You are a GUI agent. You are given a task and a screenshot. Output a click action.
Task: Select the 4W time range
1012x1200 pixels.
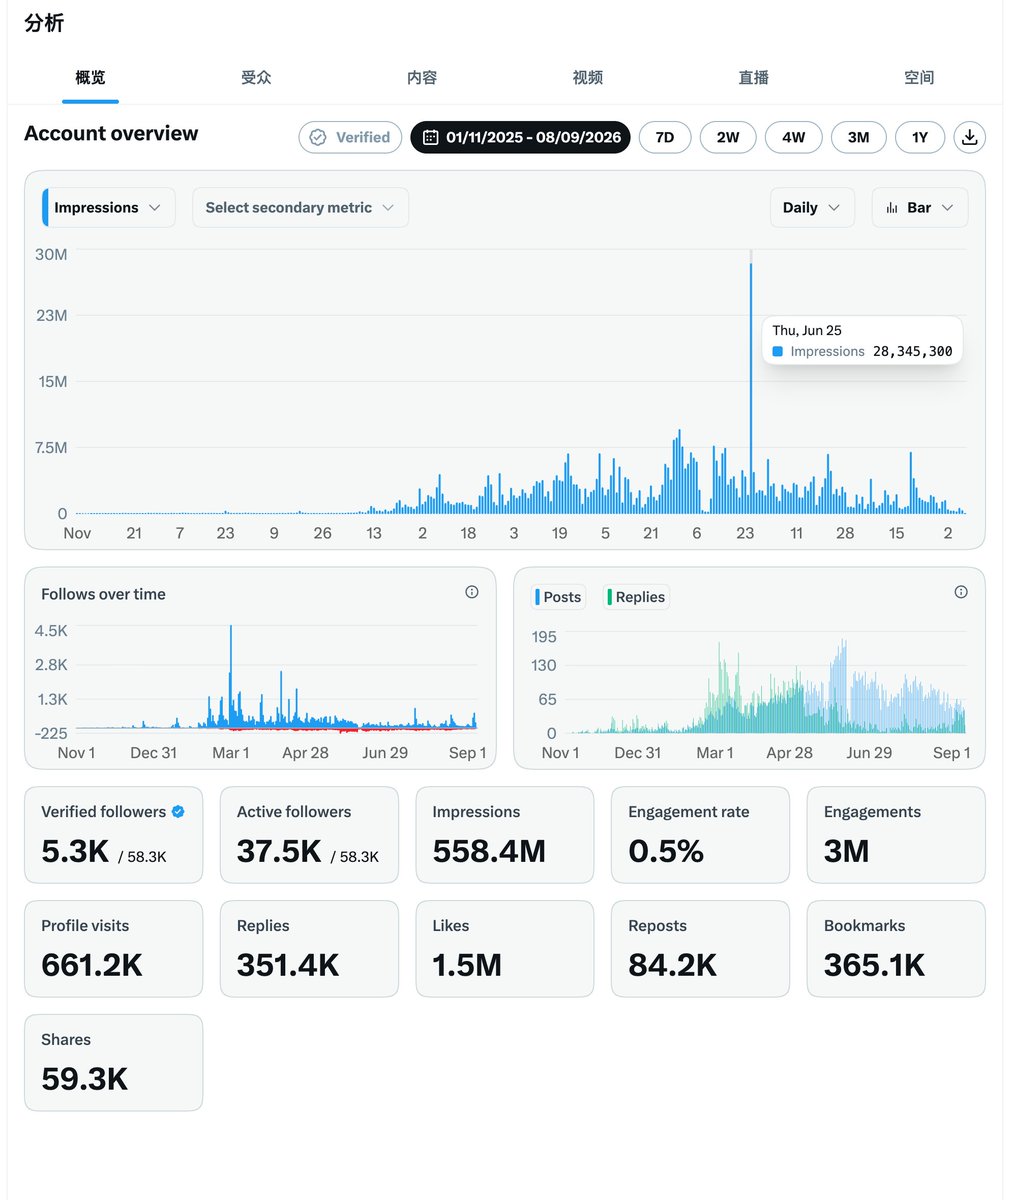(x=793, y=137)
